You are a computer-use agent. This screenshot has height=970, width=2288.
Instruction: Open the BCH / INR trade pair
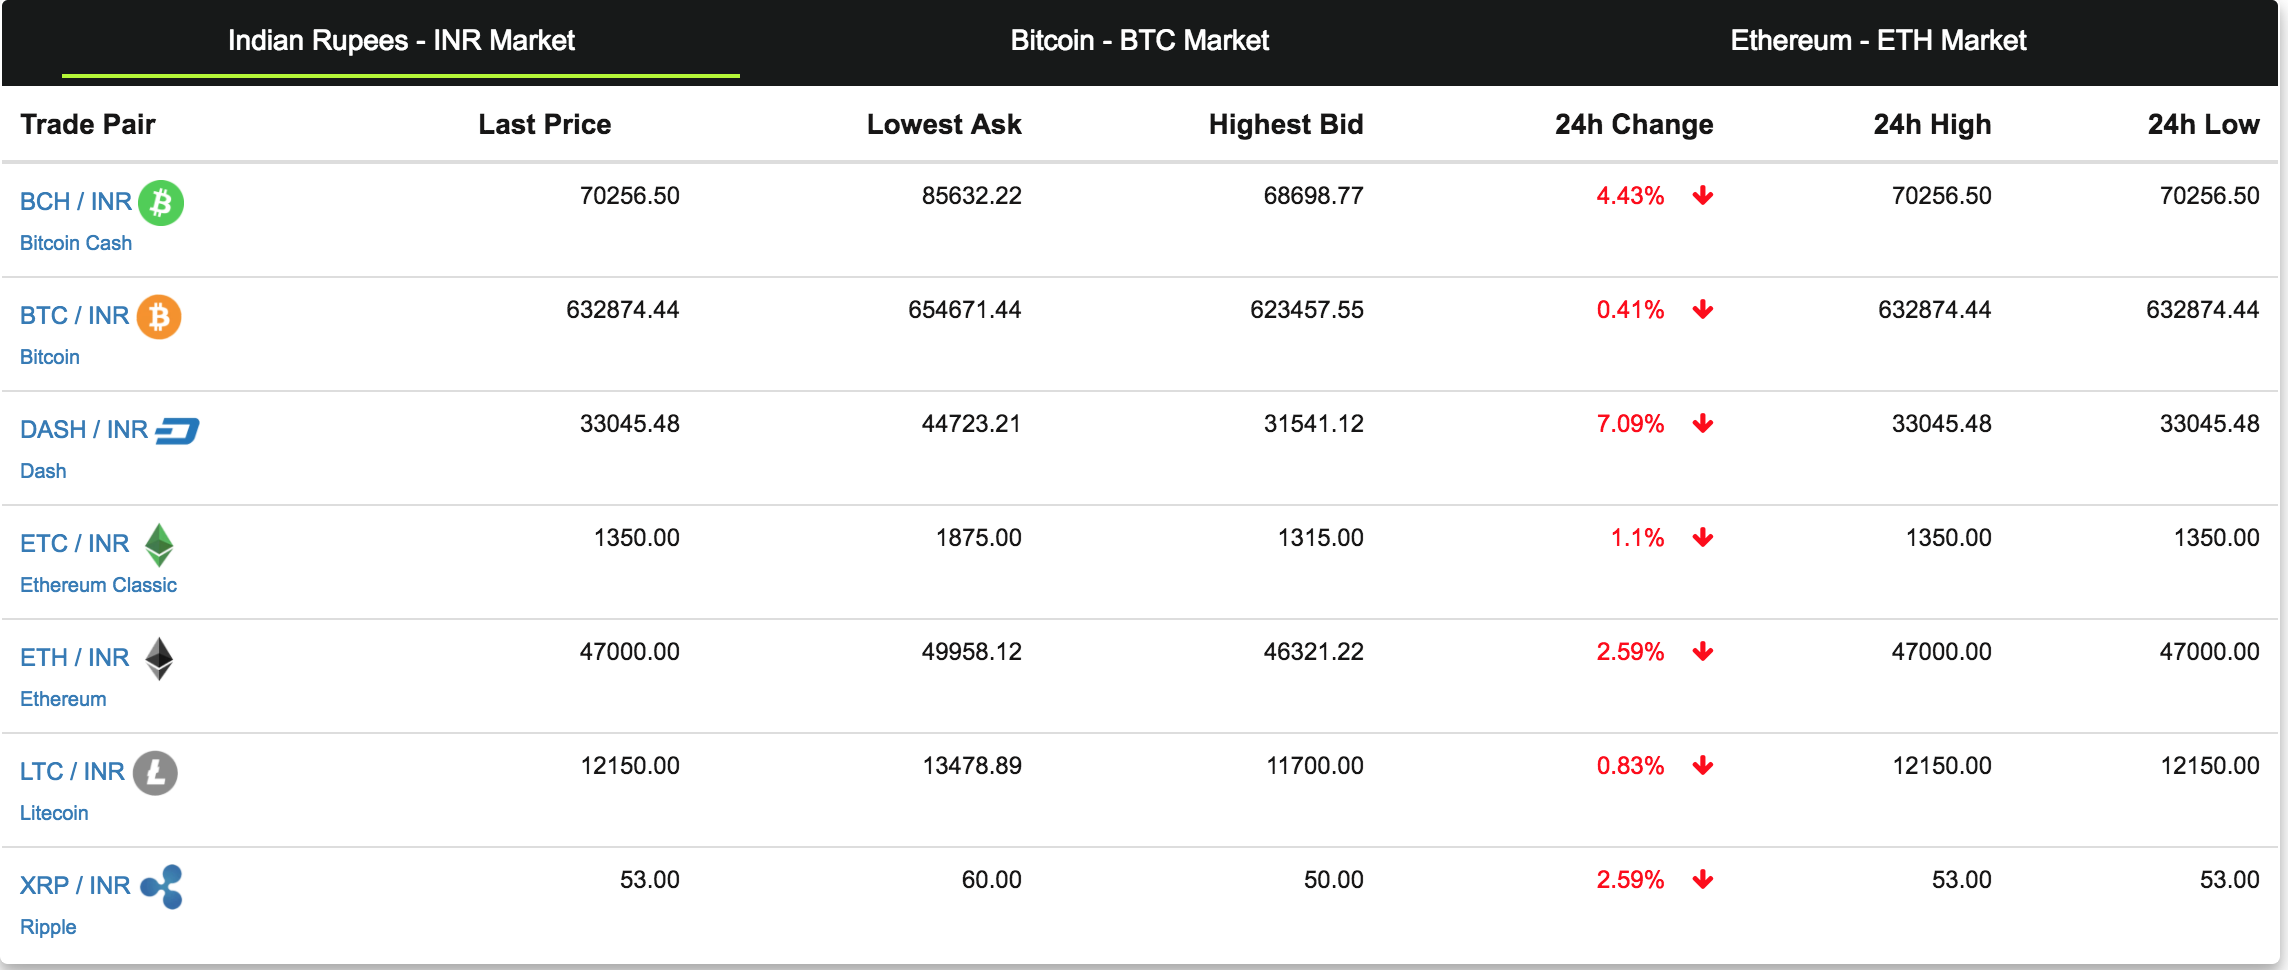point(76,202)
